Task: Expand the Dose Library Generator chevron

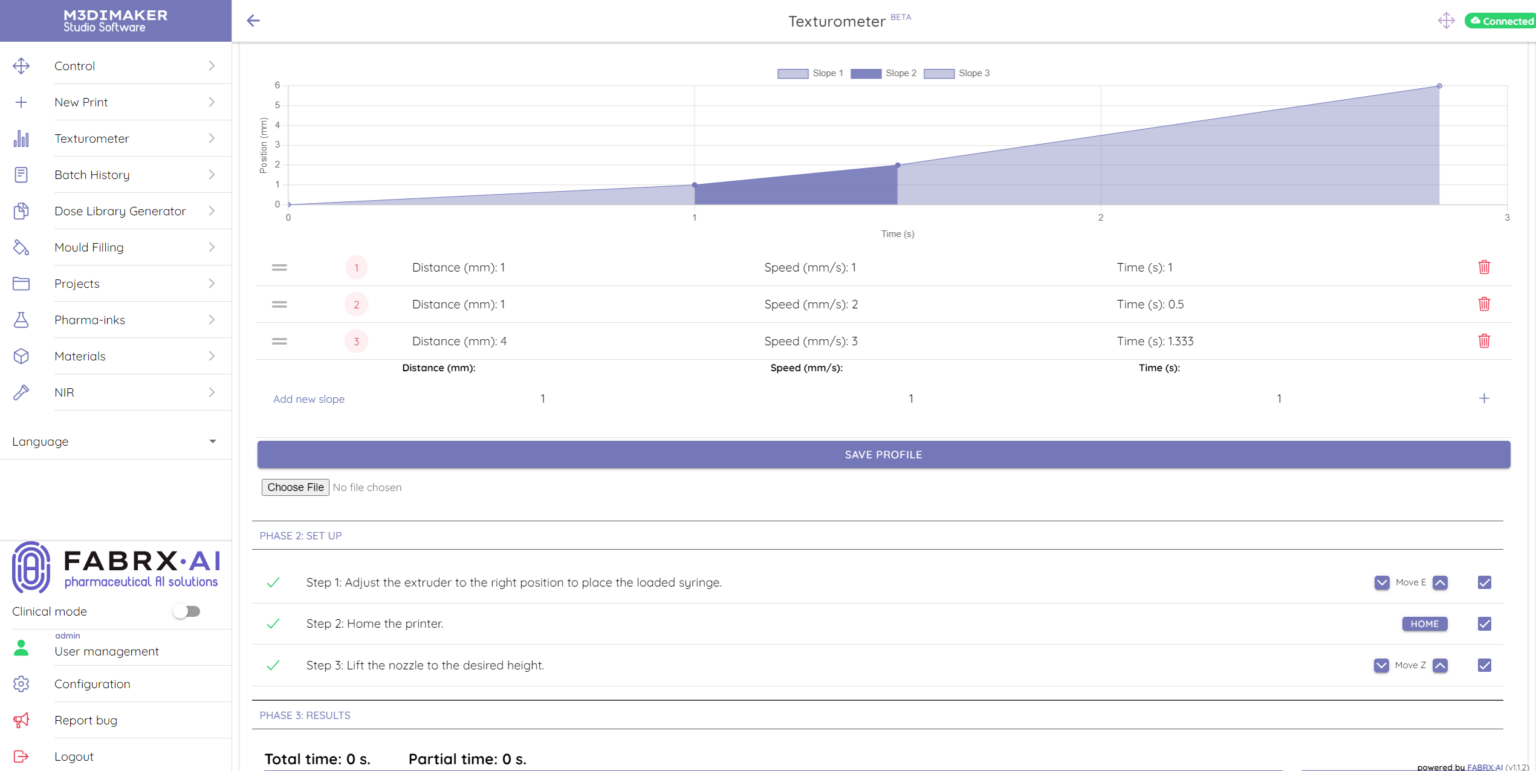Action: (x=212, y=211)
